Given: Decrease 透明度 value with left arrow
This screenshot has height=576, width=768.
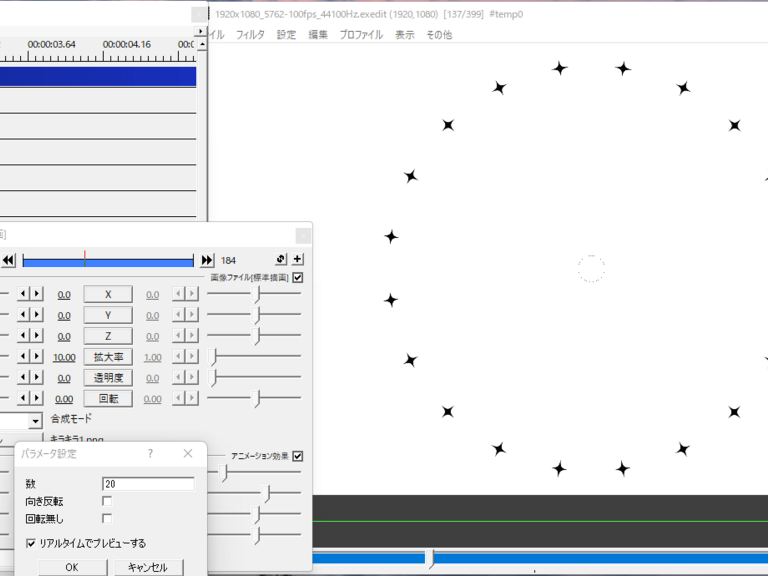Looking at the screenshot, I should [x=23, y=377].
